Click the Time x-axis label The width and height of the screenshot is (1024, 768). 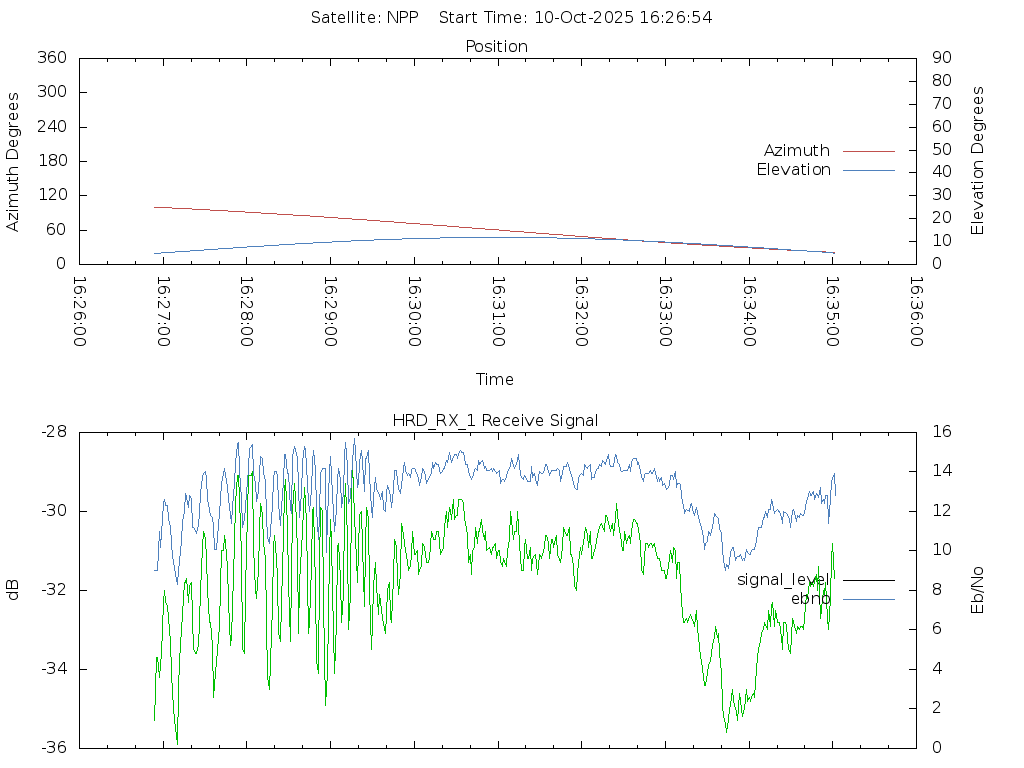[495, 380]
